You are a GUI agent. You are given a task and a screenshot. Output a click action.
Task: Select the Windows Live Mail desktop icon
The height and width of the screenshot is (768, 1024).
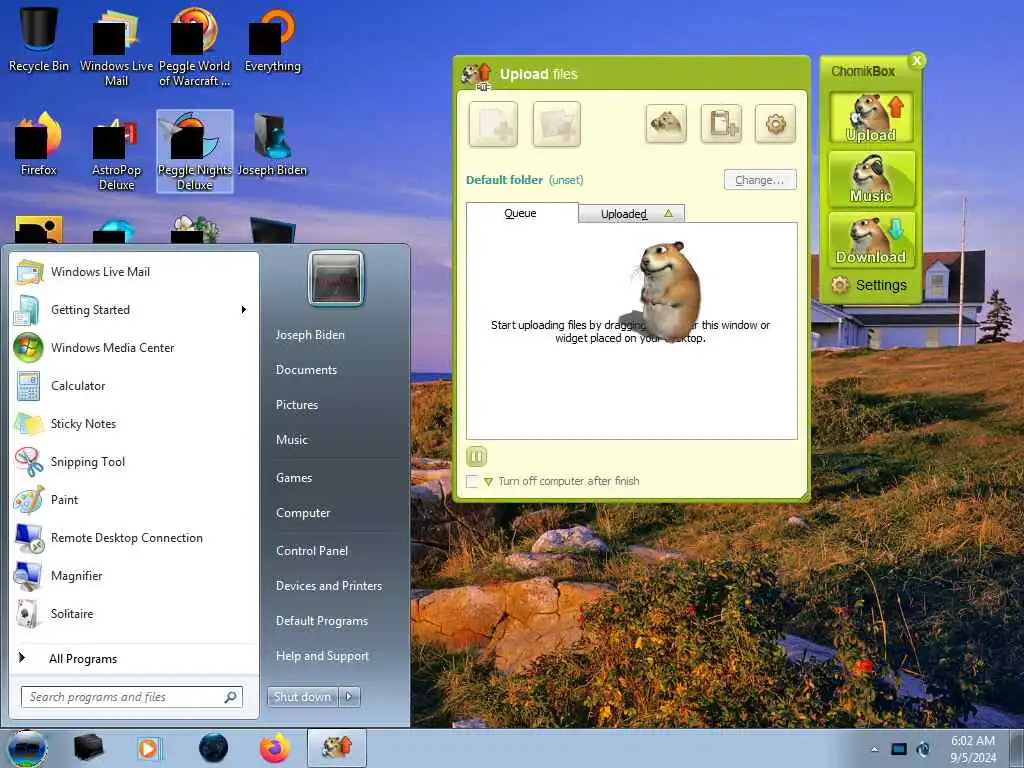tap(116, 46)
